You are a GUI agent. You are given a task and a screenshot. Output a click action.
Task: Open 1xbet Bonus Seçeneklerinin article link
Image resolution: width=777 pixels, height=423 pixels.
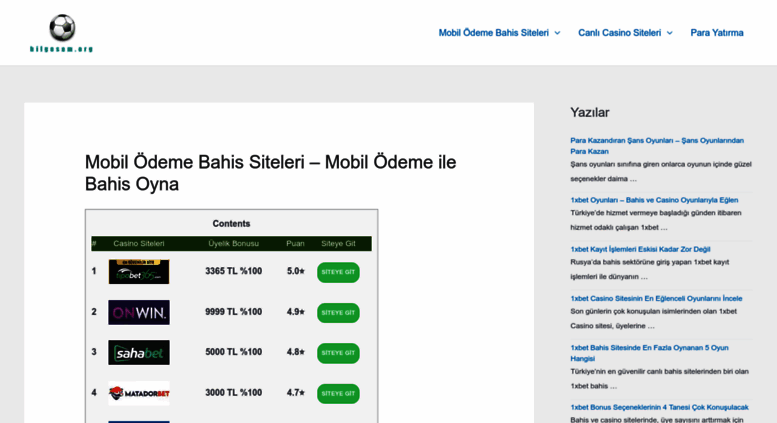[x=659, y=407]
